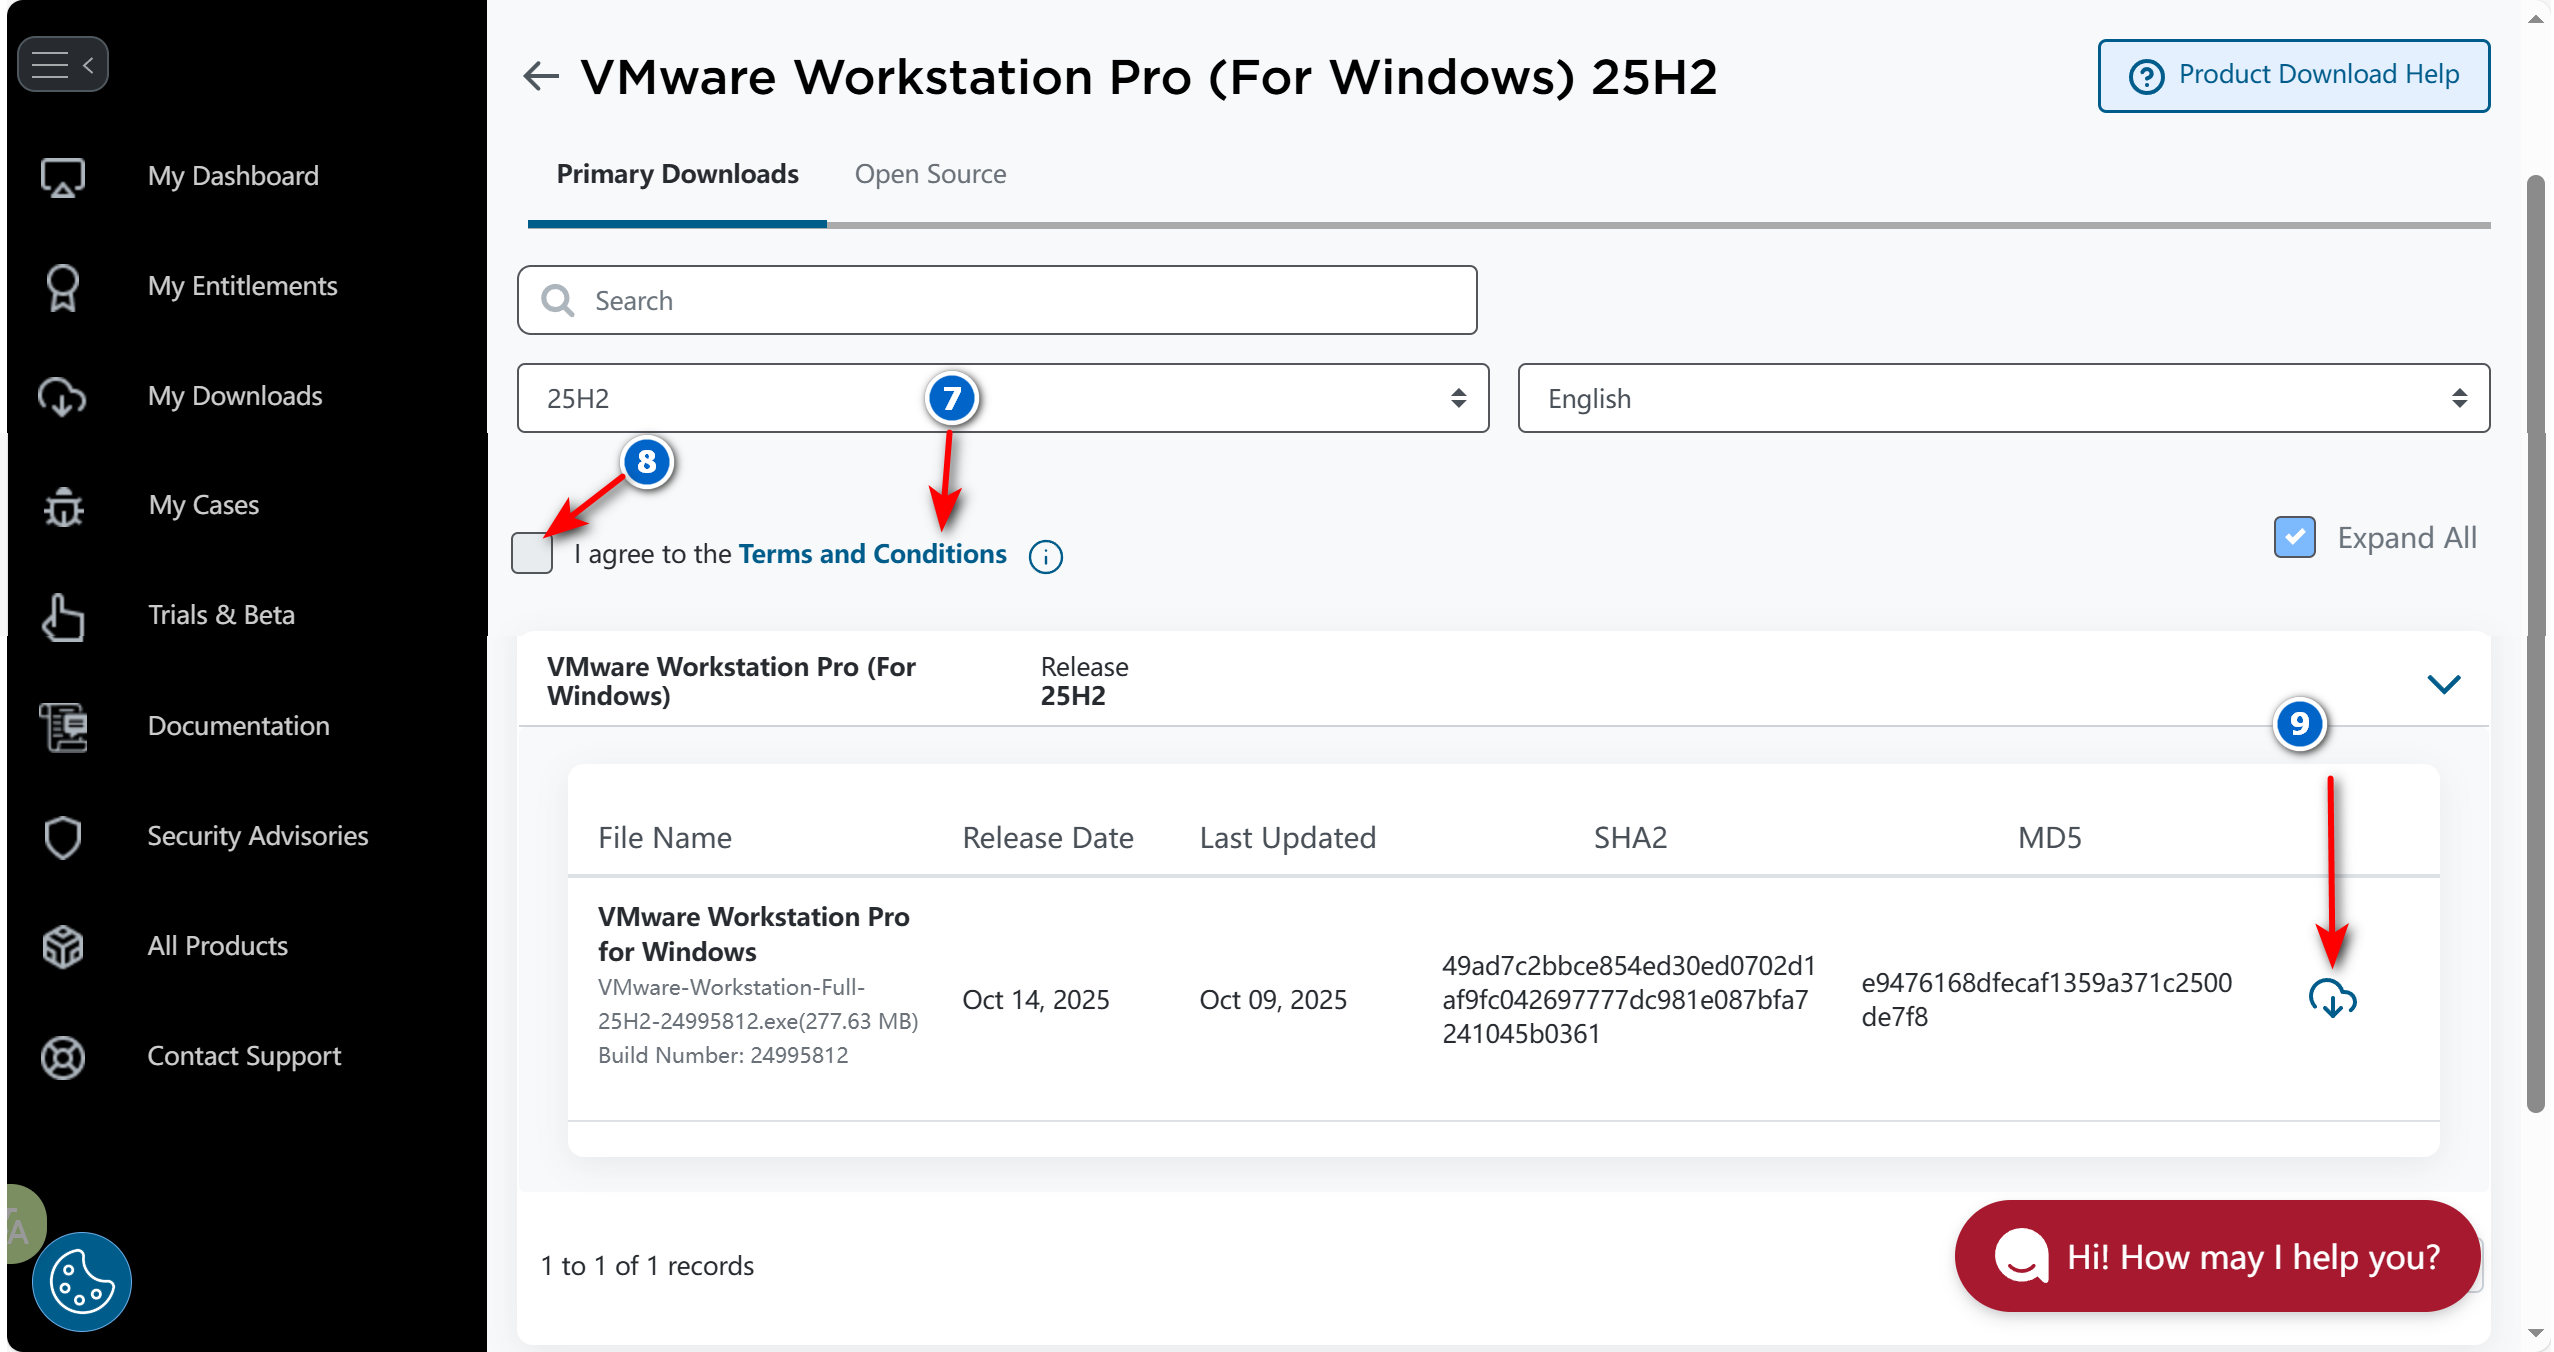The width and height of the screenshot is (2554, 1352).
Task: Click the back arrow beside page title
Action: pyautogui.click(x=541, y=76)
